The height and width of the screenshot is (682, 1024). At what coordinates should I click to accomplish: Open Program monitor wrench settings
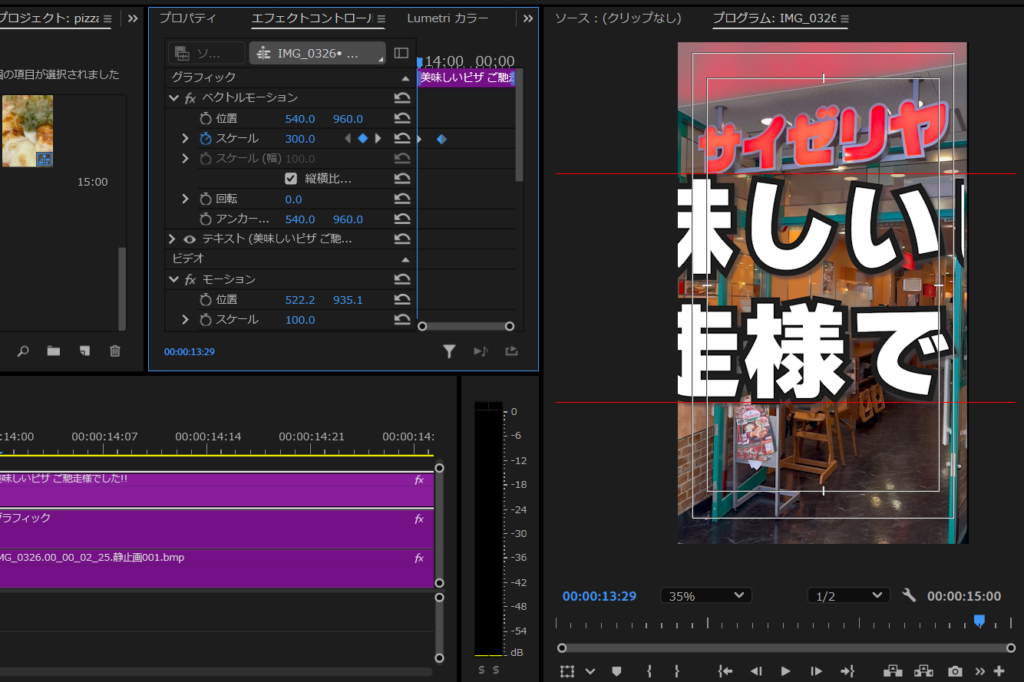[x=909, y=595]
